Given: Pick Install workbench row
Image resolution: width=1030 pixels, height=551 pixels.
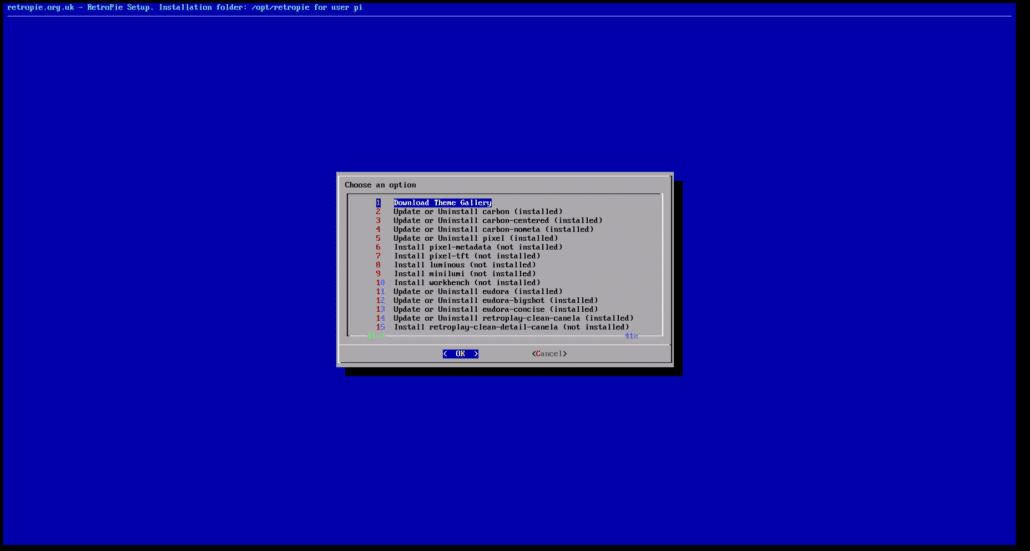Looking at the screenshot, I should [467, 282].
